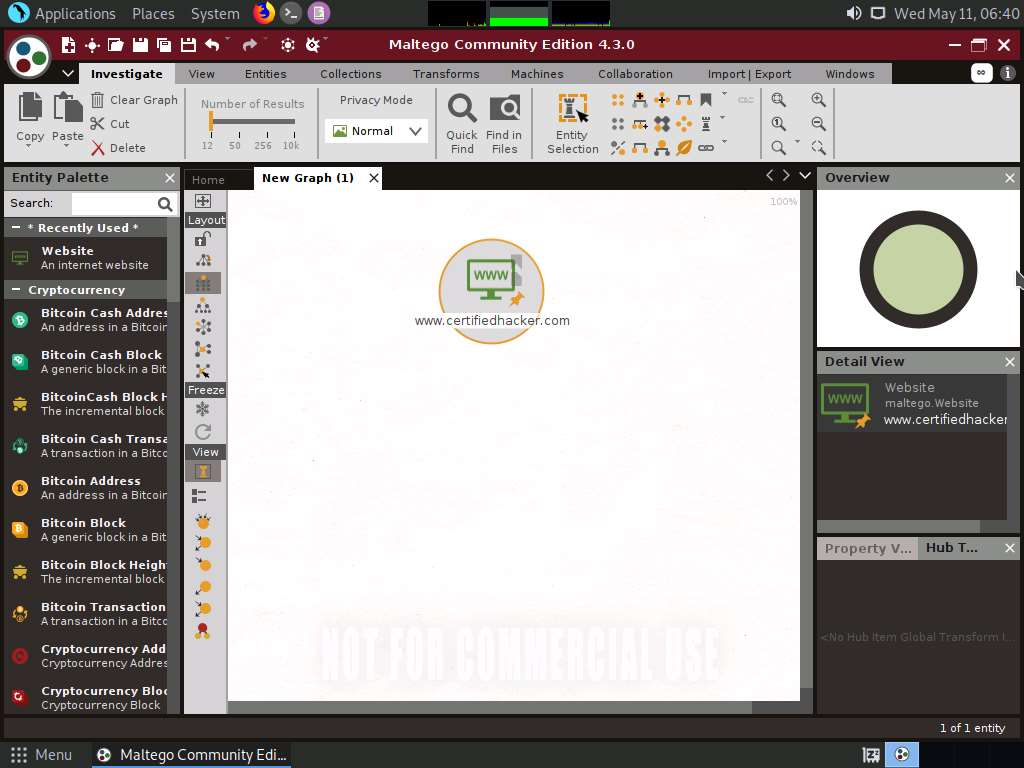Click the Undo arrow icon
This screenshot has width=1024, height=768.
[x=212, y=44]
